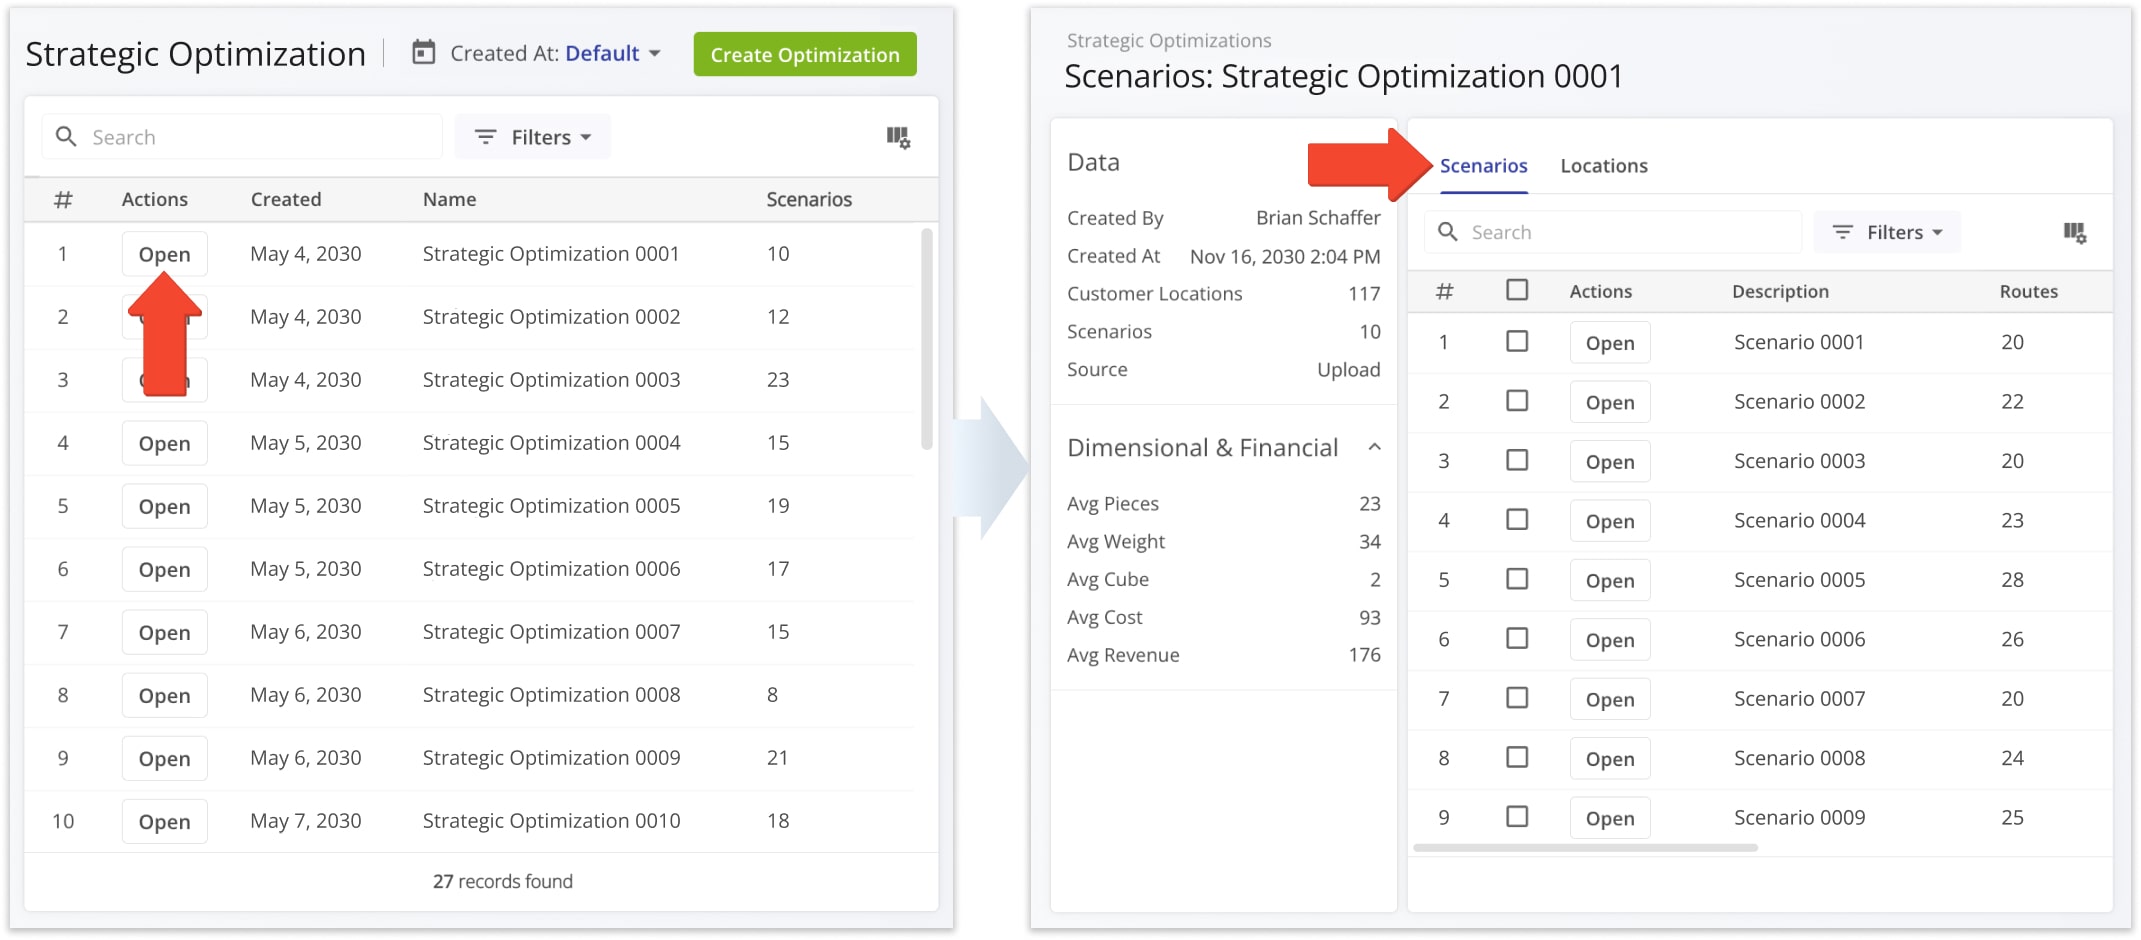Click the search magnifier in Scenarios panel
2141x940 pixels.
coord(1447,232)
